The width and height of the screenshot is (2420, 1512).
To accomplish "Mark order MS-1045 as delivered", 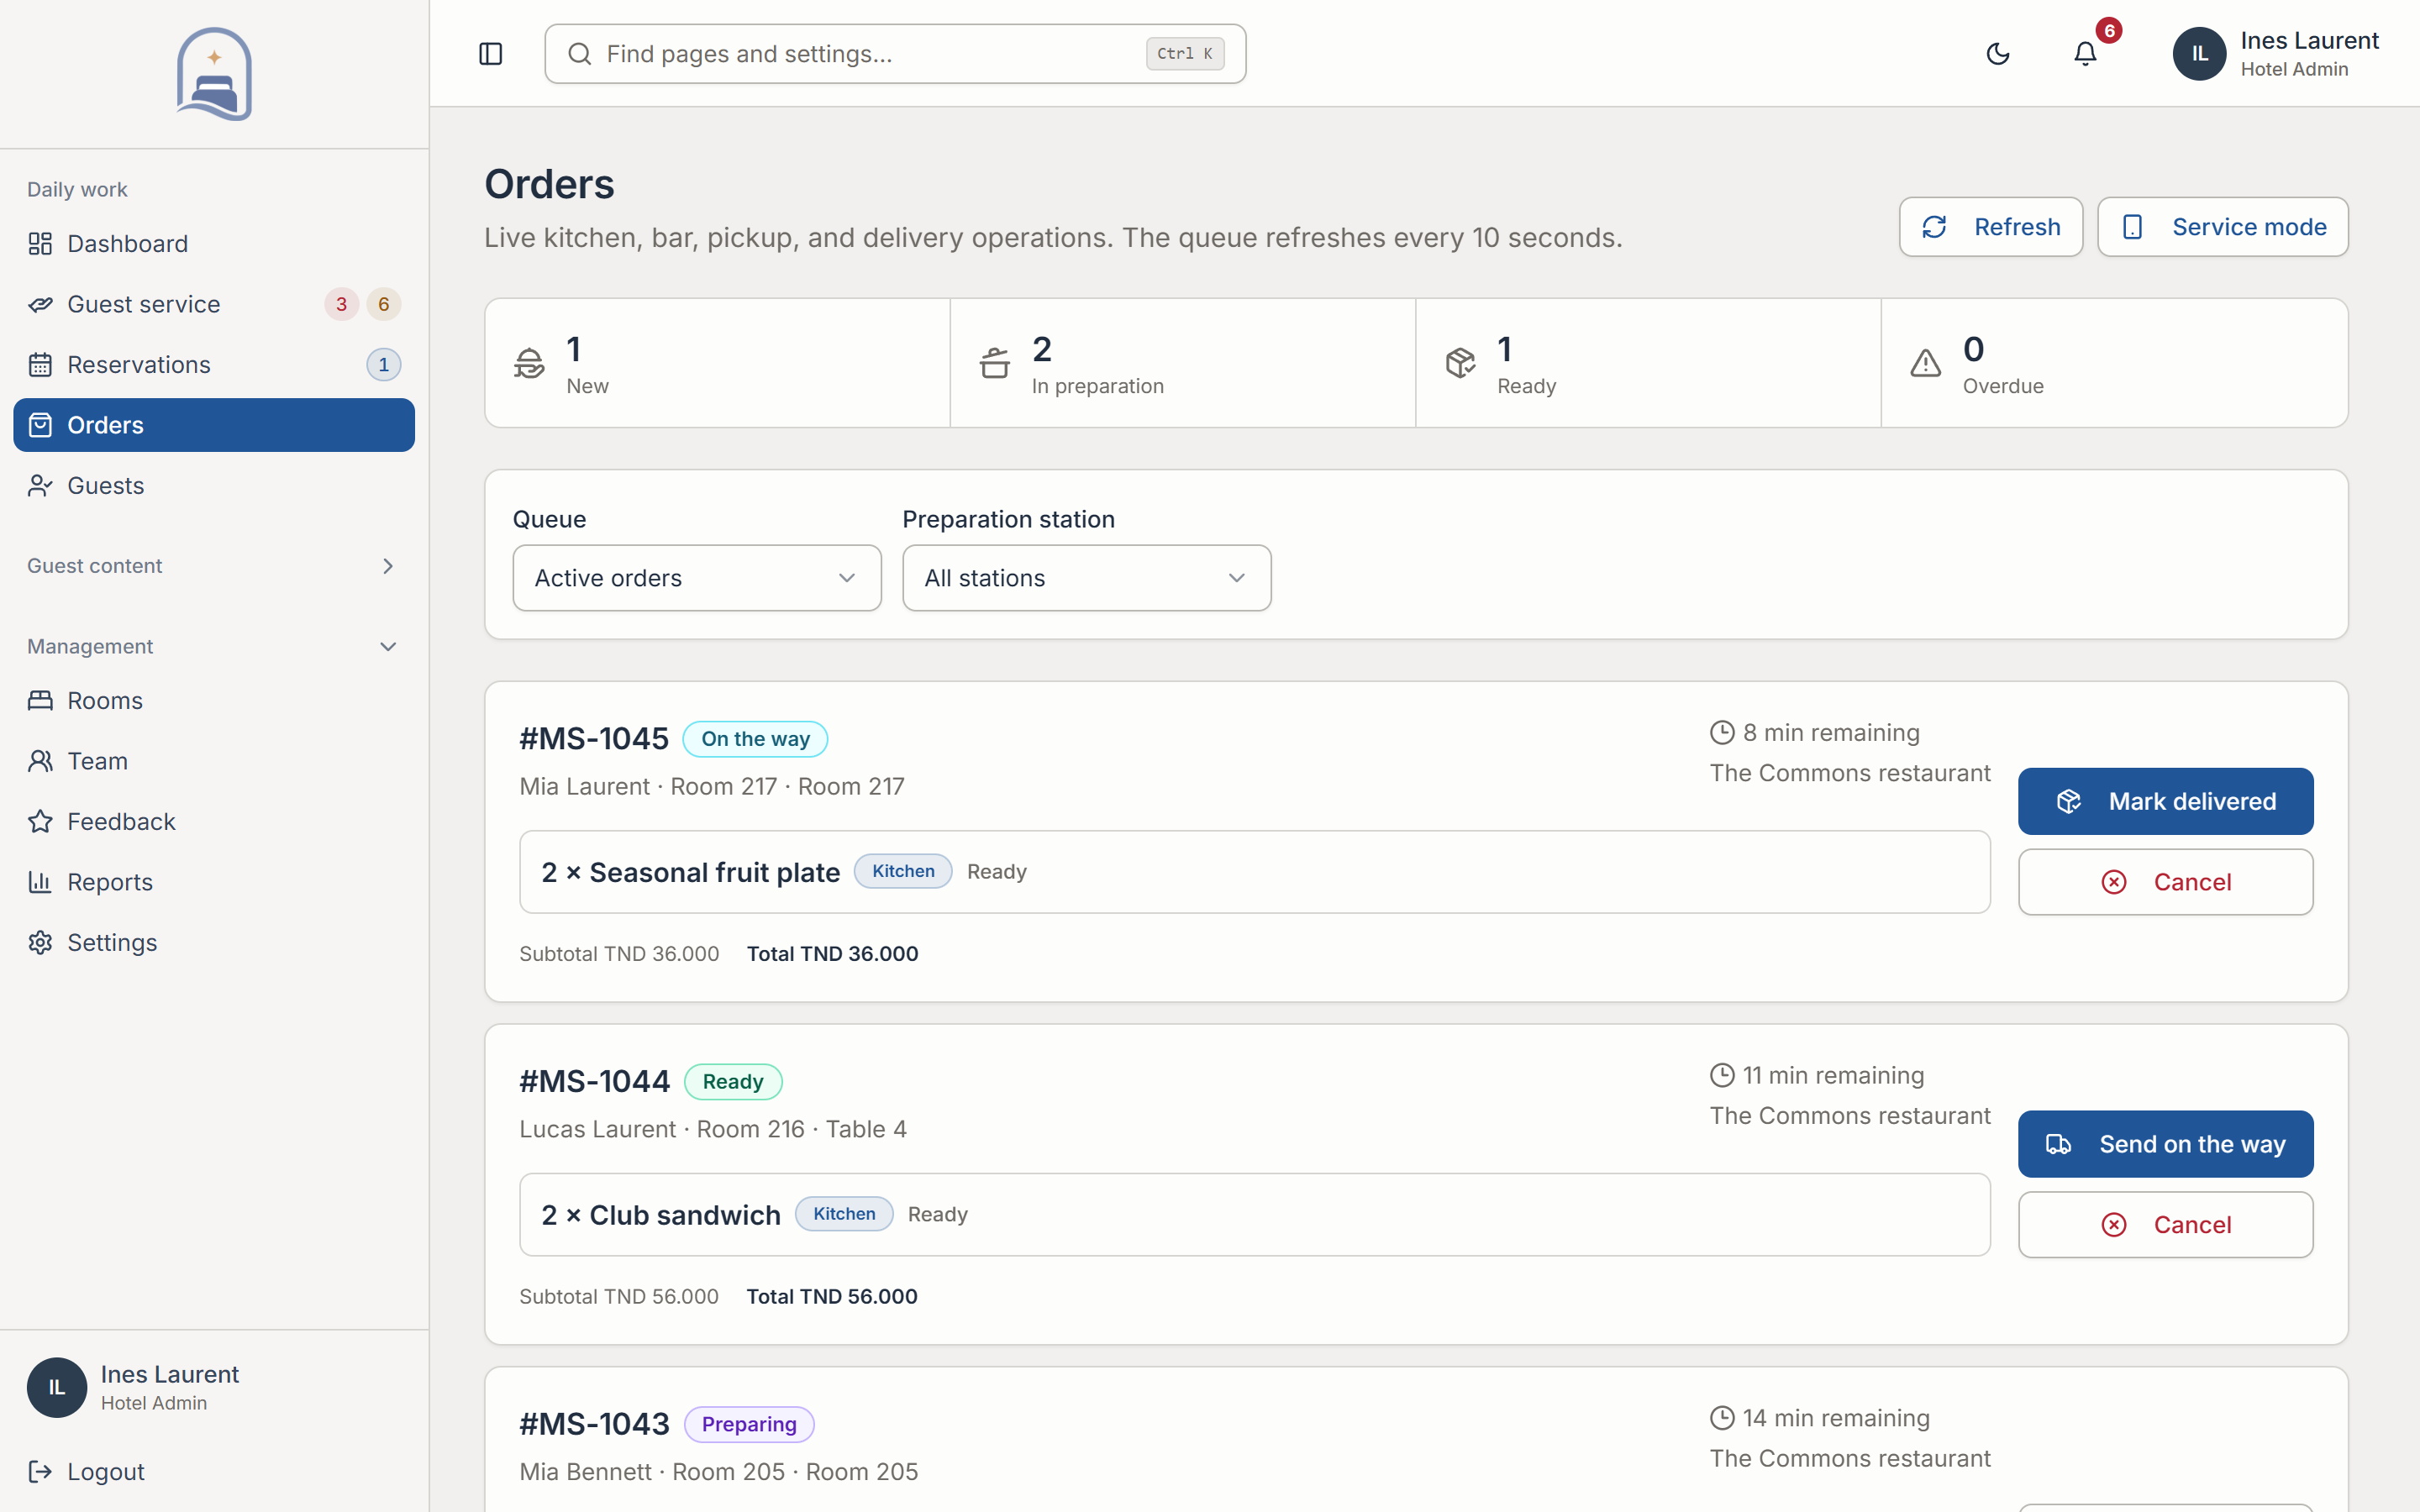I will pos(2165,801).
